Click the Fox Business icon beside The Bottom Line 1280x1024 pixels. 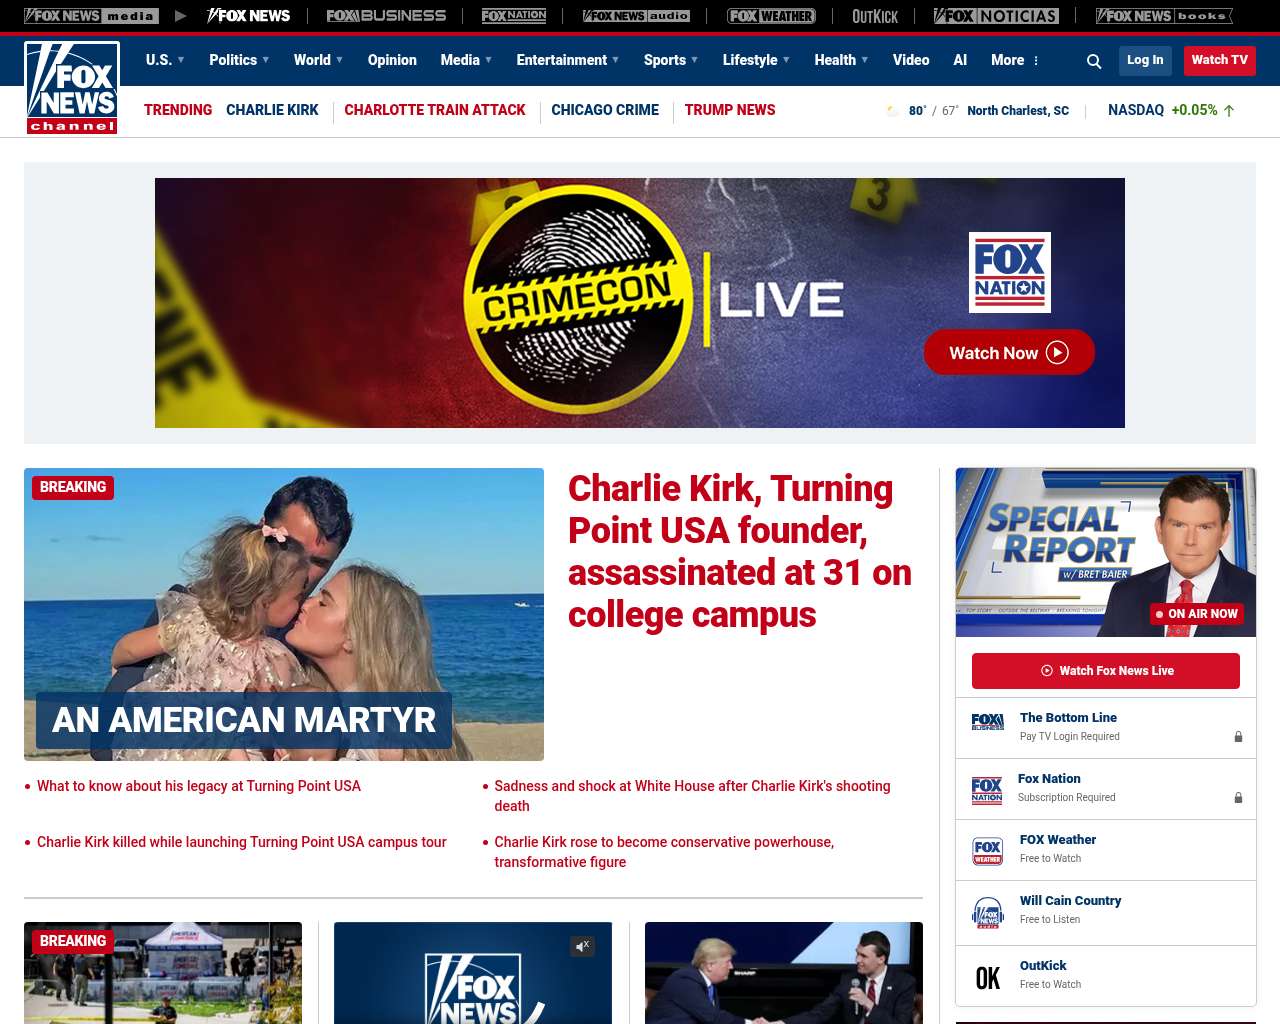[988, 722]
